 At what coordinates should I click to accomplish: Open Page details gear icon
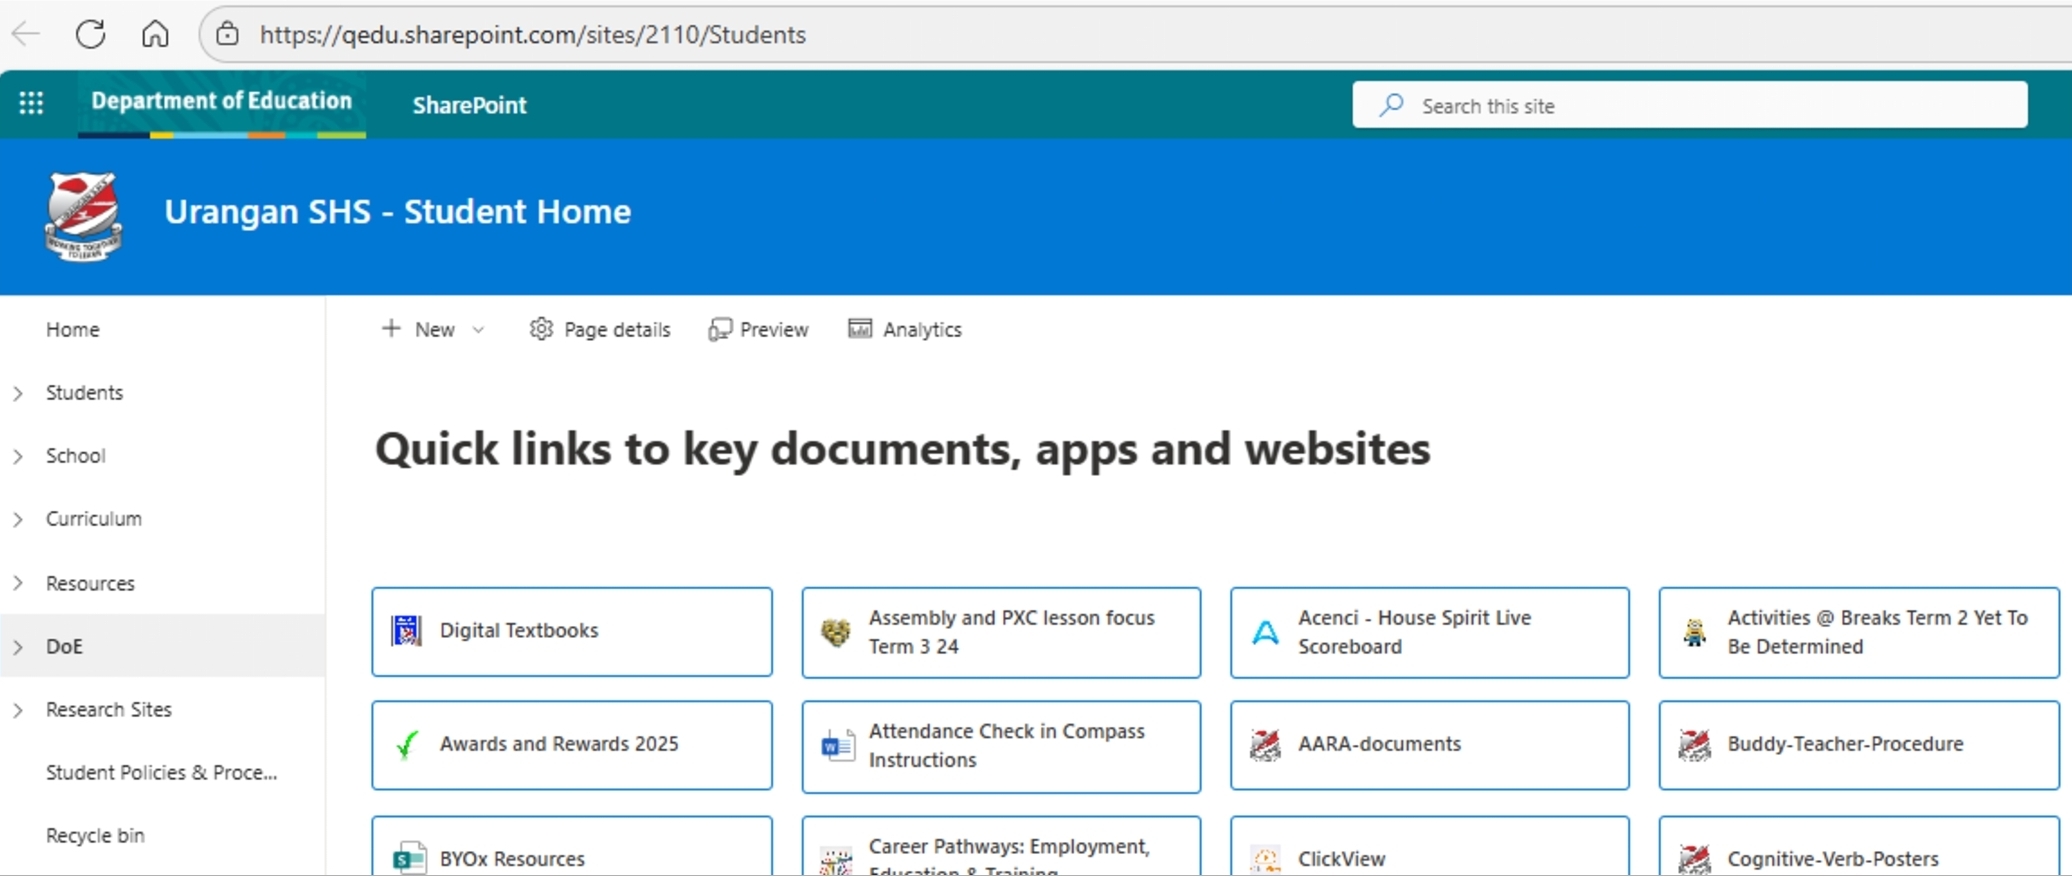(541, 329)
